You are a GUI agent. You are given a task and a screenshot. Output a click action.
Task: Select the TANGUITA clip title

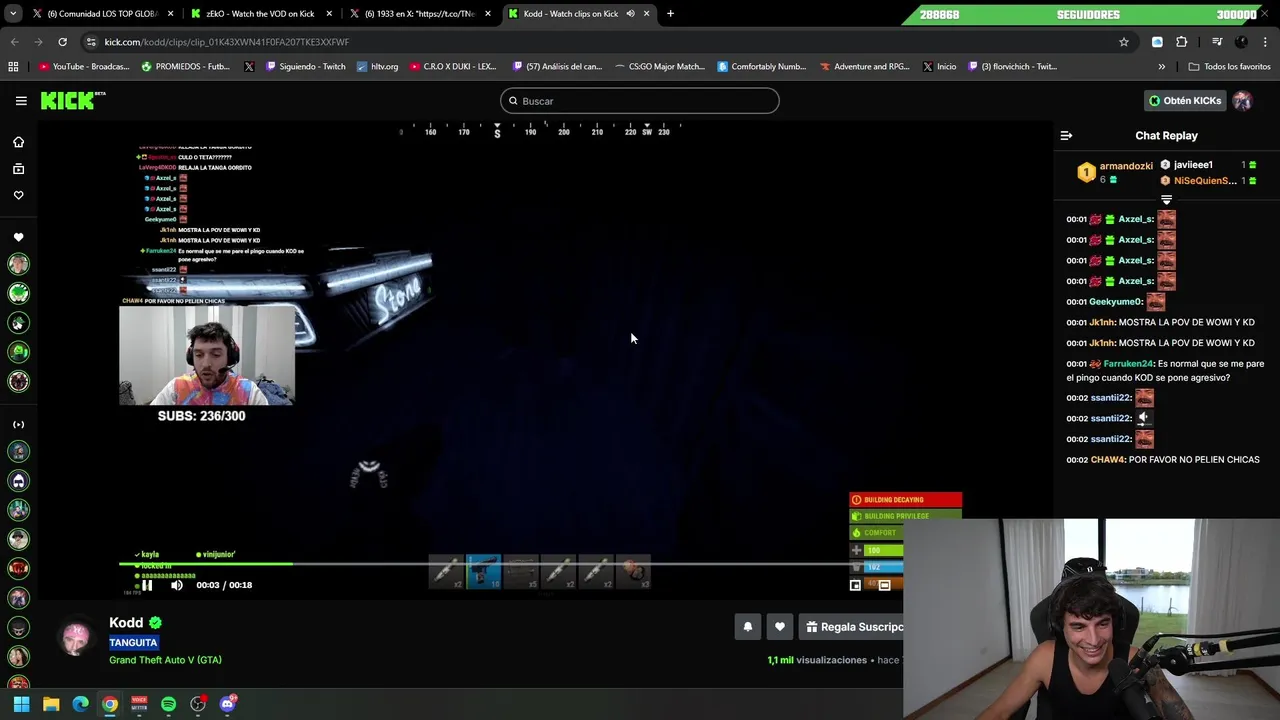(133, 643)
